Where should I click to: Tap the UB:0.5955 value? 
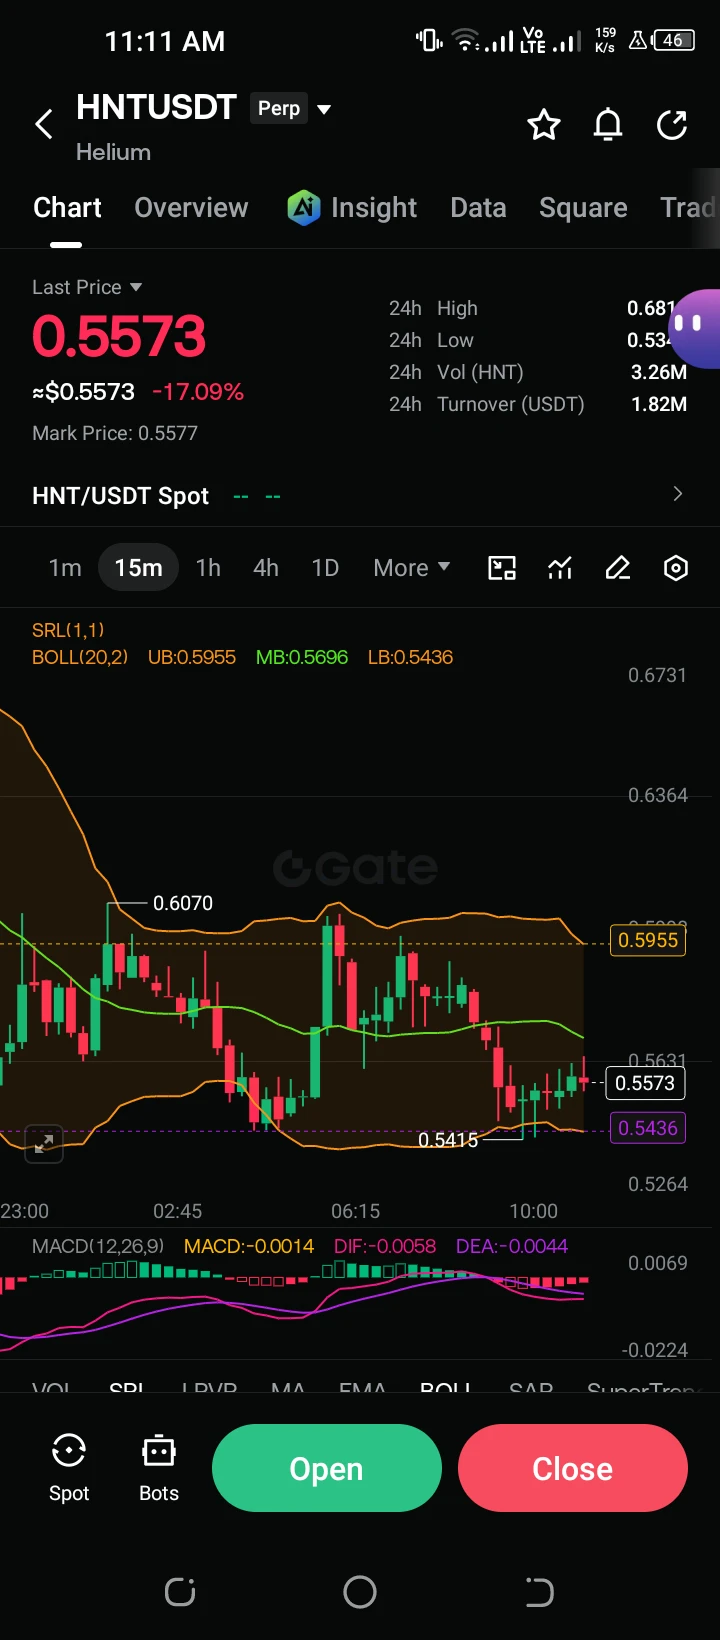(192, 657)
